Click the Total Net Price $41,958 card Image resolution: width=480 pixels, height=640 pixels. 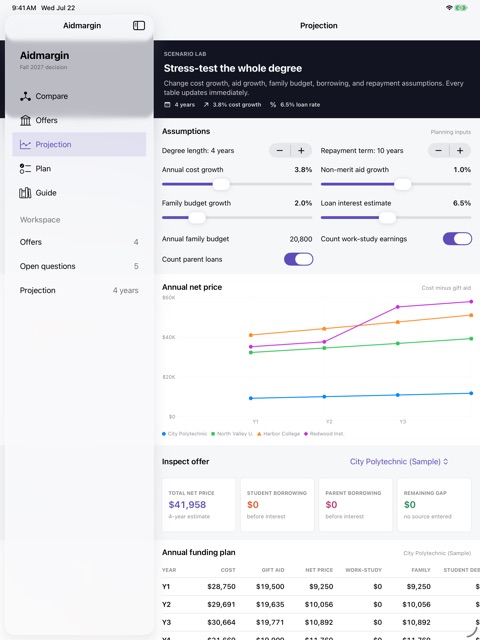pyautogui.click(x=199, y=505)
